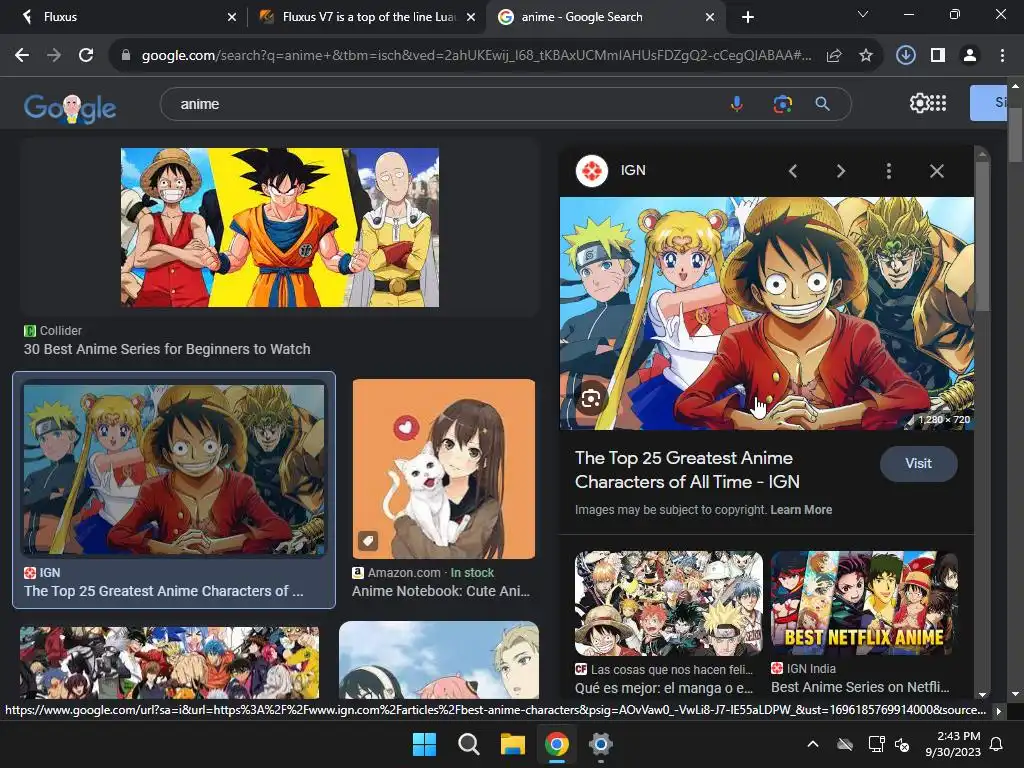Click the Google logo
The height and width of the screenshot is (768, 1024).
pos(70,108)
